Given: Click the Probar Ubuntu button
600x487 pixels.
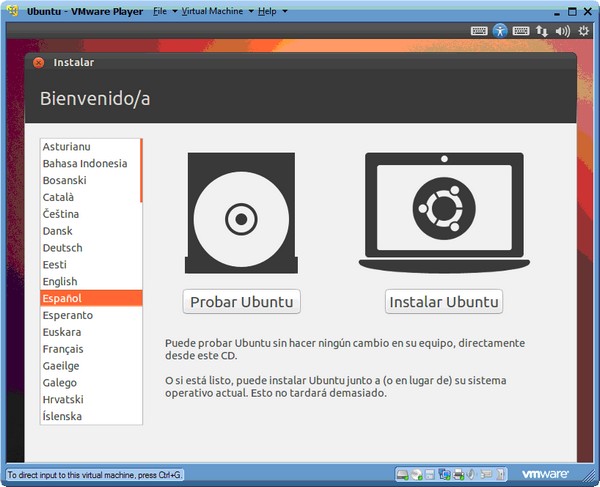Looking at the screenshot, I should tap(241, 302).
